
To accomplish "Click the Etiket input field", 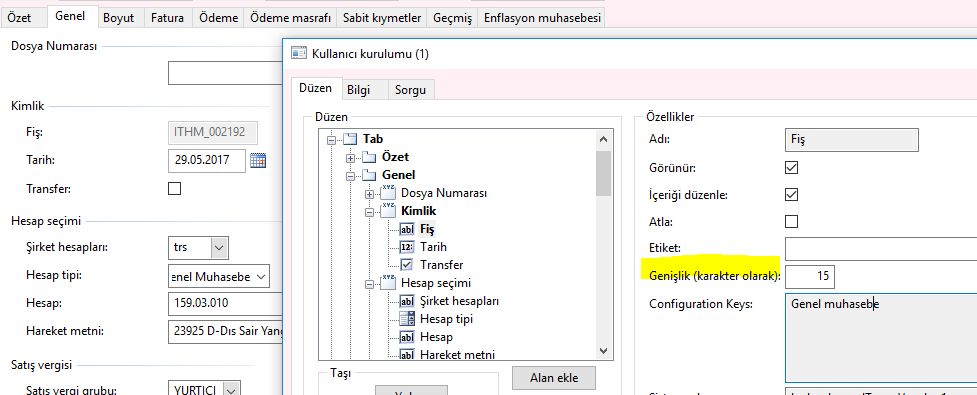I will pyautogui.click(x=880, y=249).
